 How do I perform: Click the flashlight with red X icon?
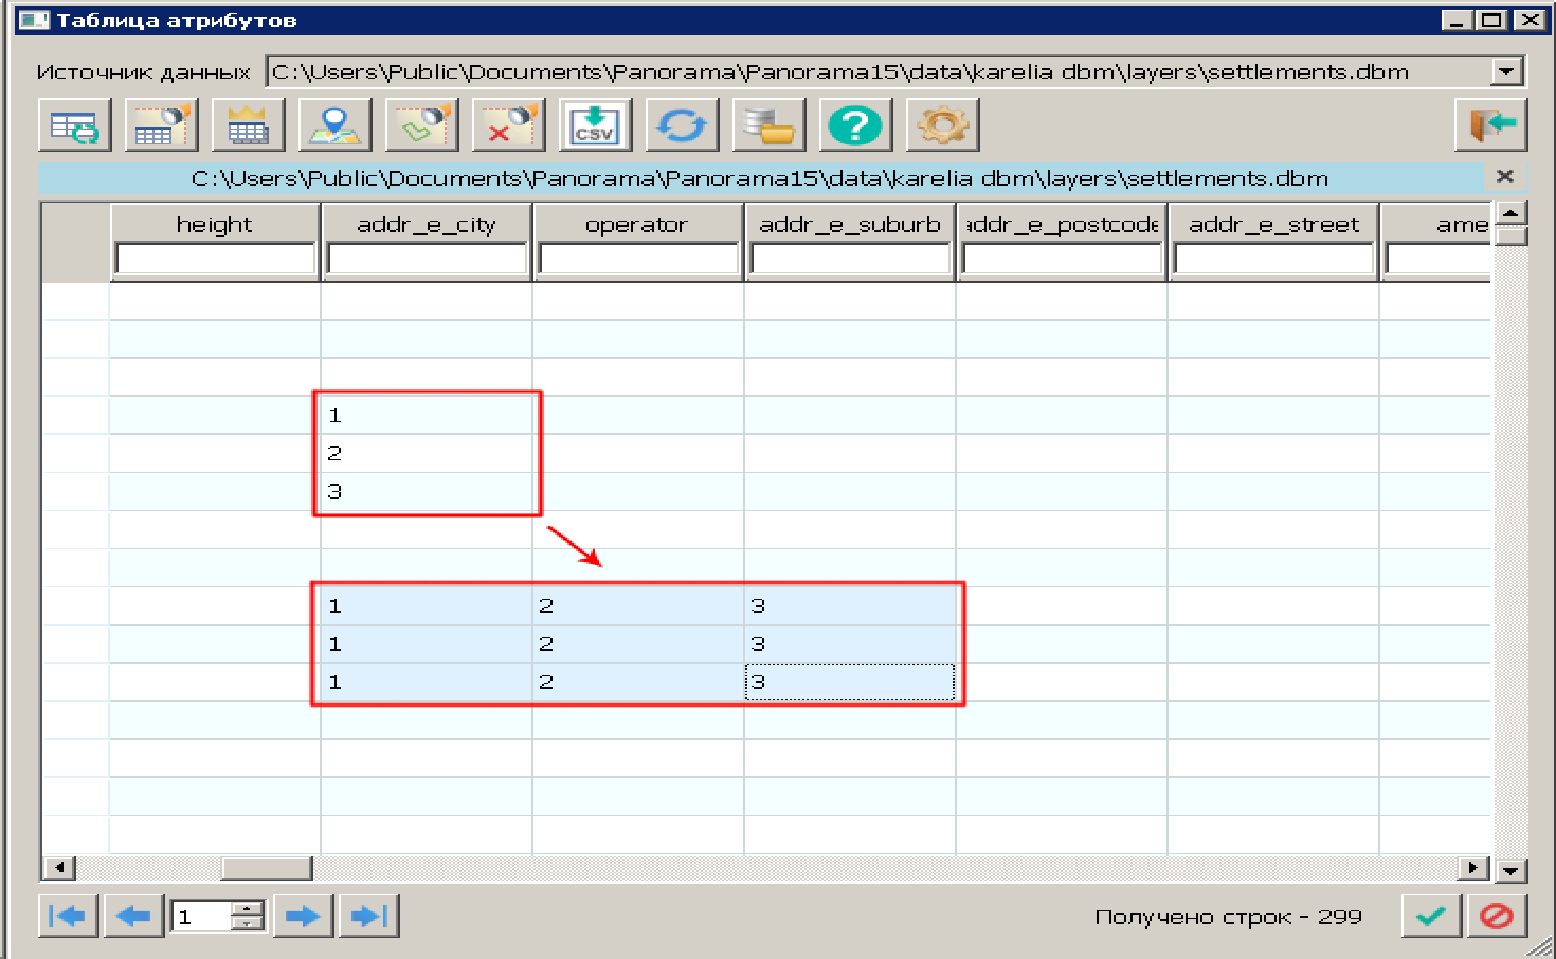[x=508, y=126]
